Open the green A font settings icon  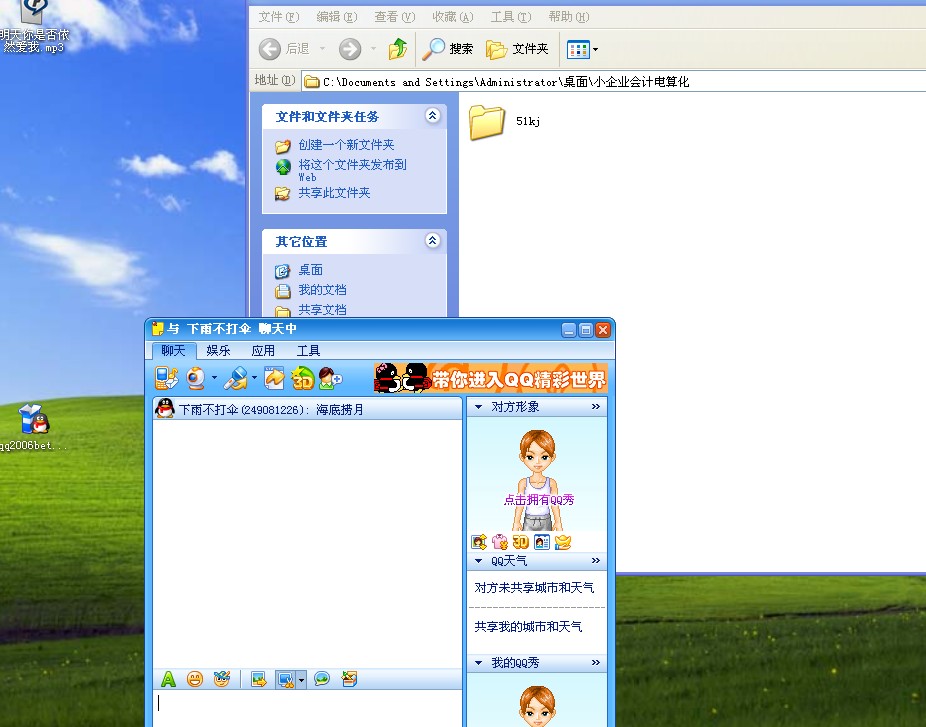pyautogui.click(x=168, y=679)
